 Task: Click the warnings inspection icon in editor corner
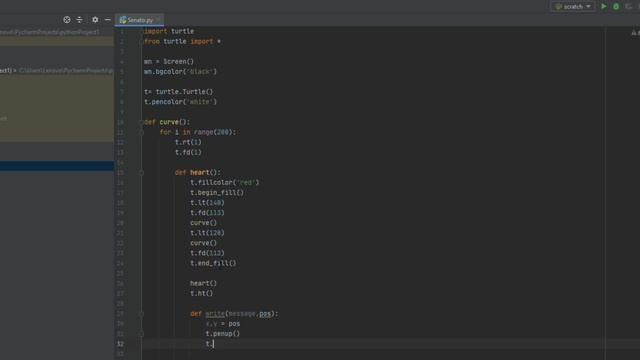(x=634, y=32)
